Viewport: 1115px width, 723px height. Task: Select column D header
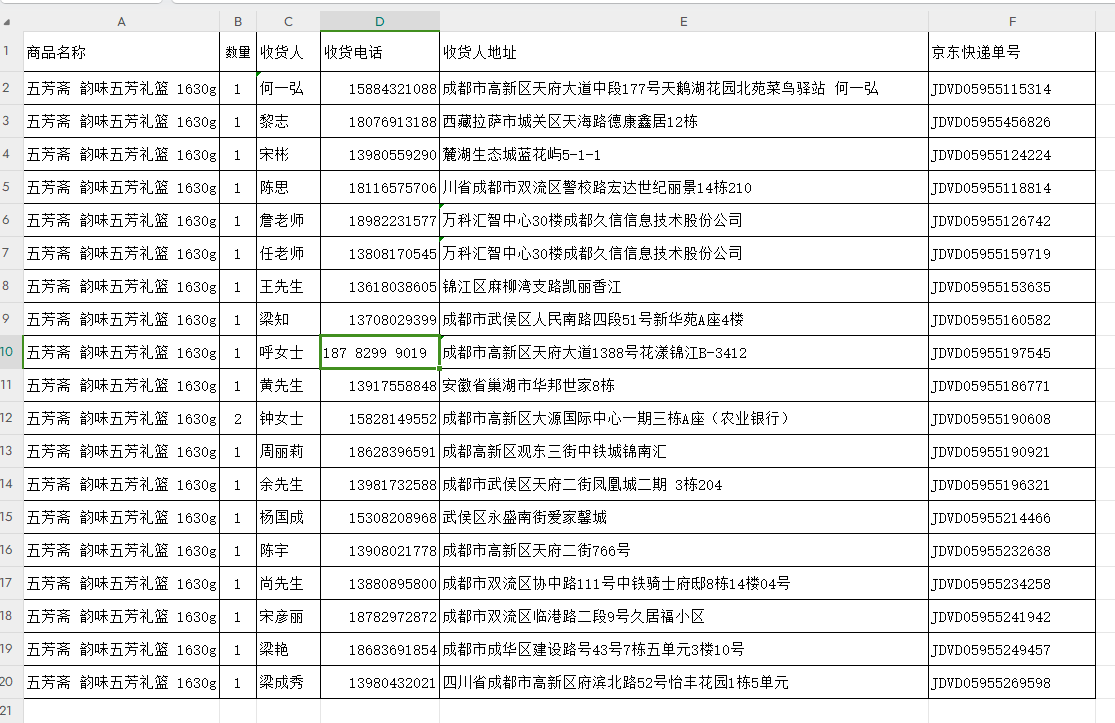point(380,21)
